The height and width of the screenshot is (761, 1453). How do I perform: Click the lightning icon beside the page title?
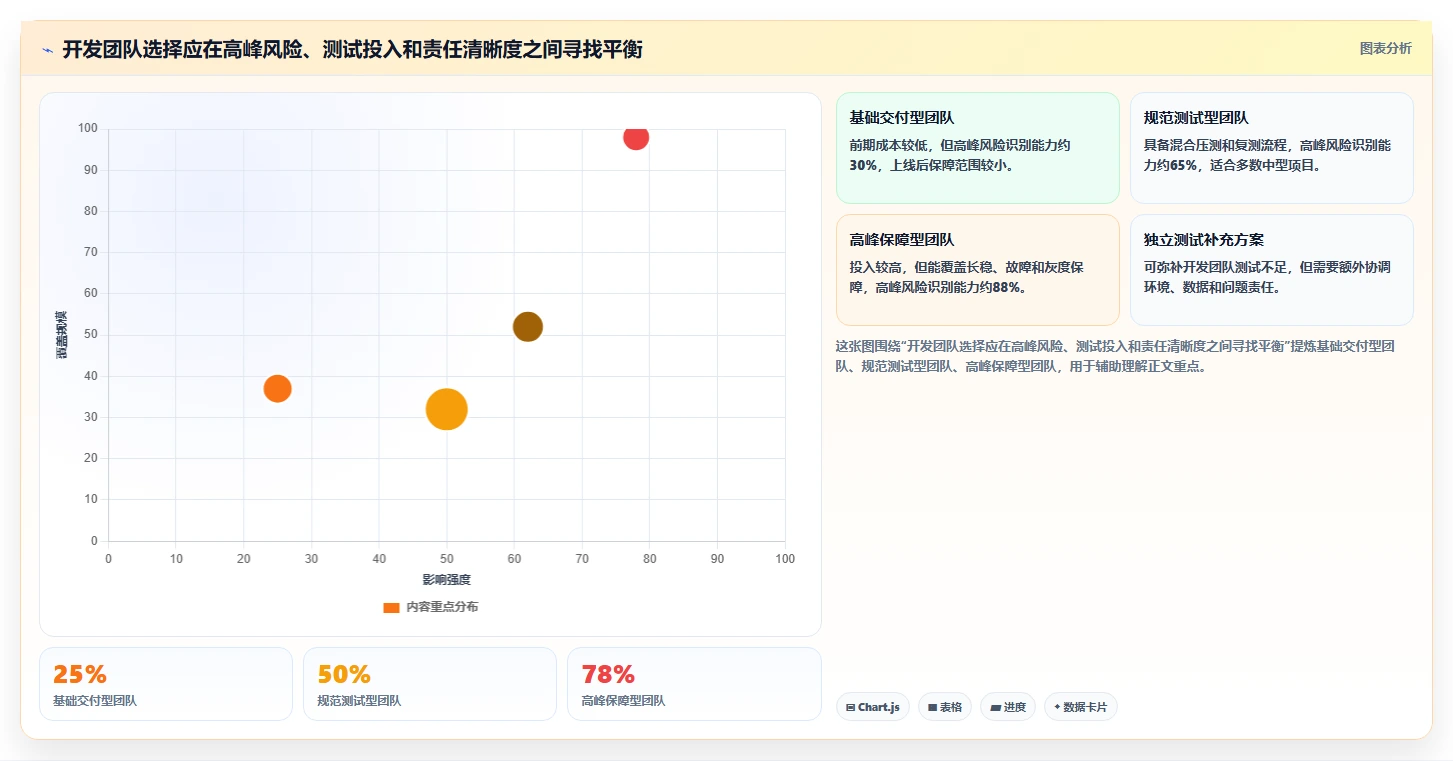click(47, 50)
